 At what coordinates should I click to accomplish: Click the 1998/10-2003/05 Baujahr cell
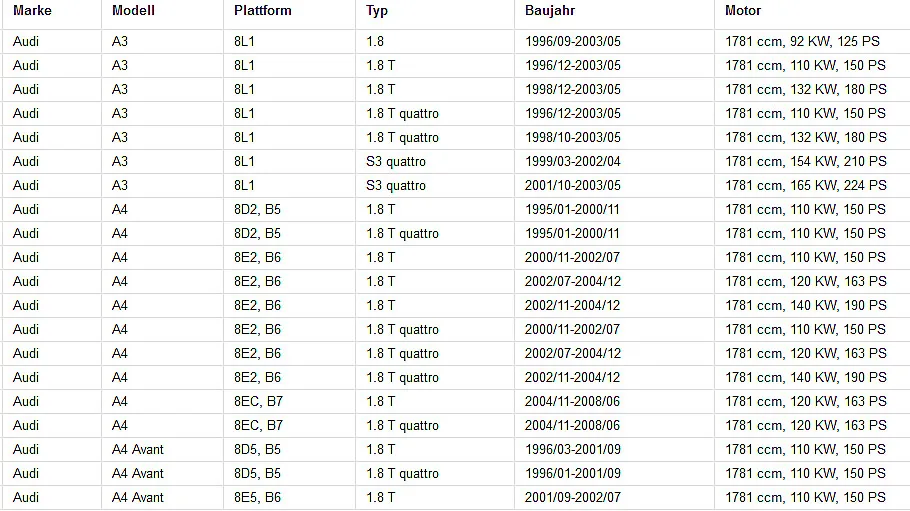point(614,138)
